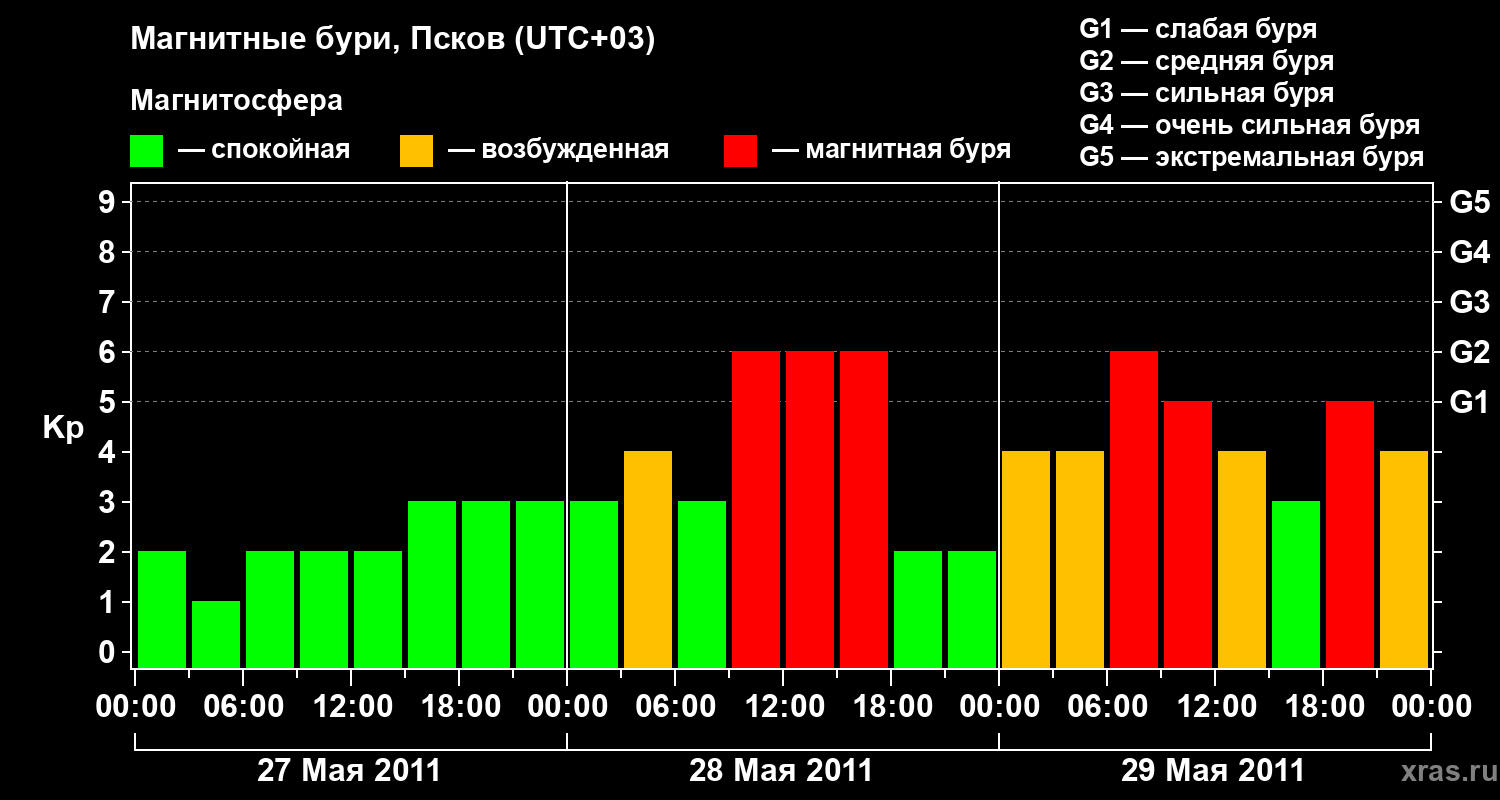Click the 28 May 09:00–12:00 red bar
The width and height of the screenshot is (1500, 800).
tap(756, 509)
